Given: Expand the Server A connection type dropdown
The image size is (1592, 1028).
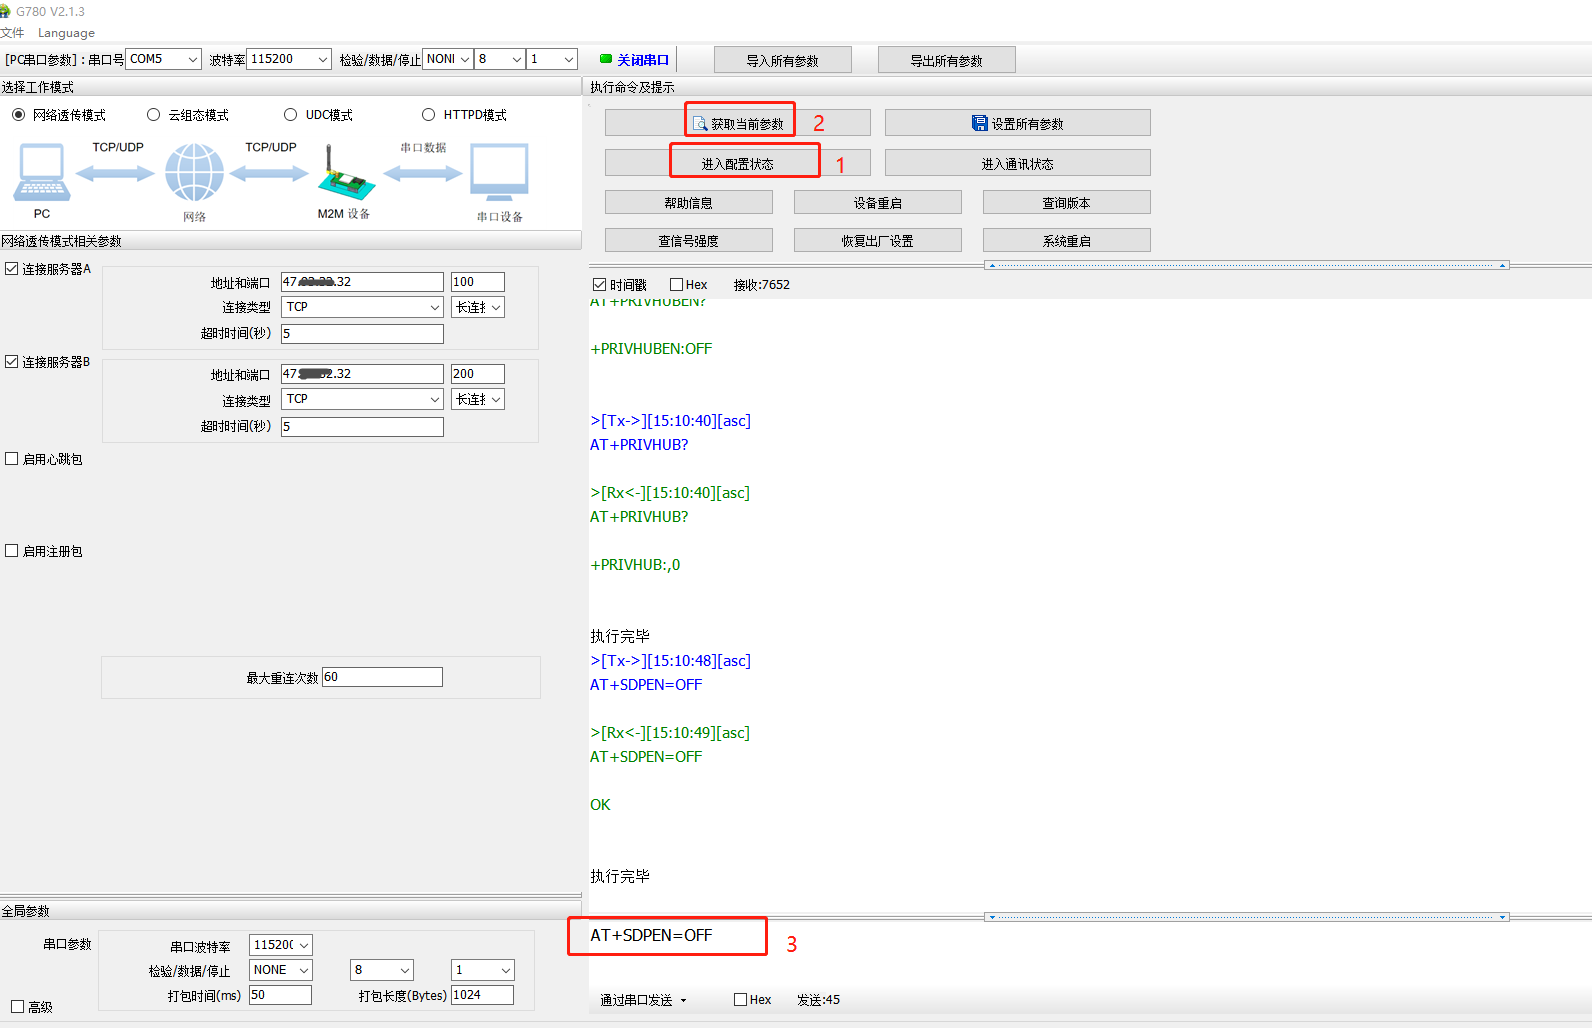Looking at the screenshot, I should point(362,307).
